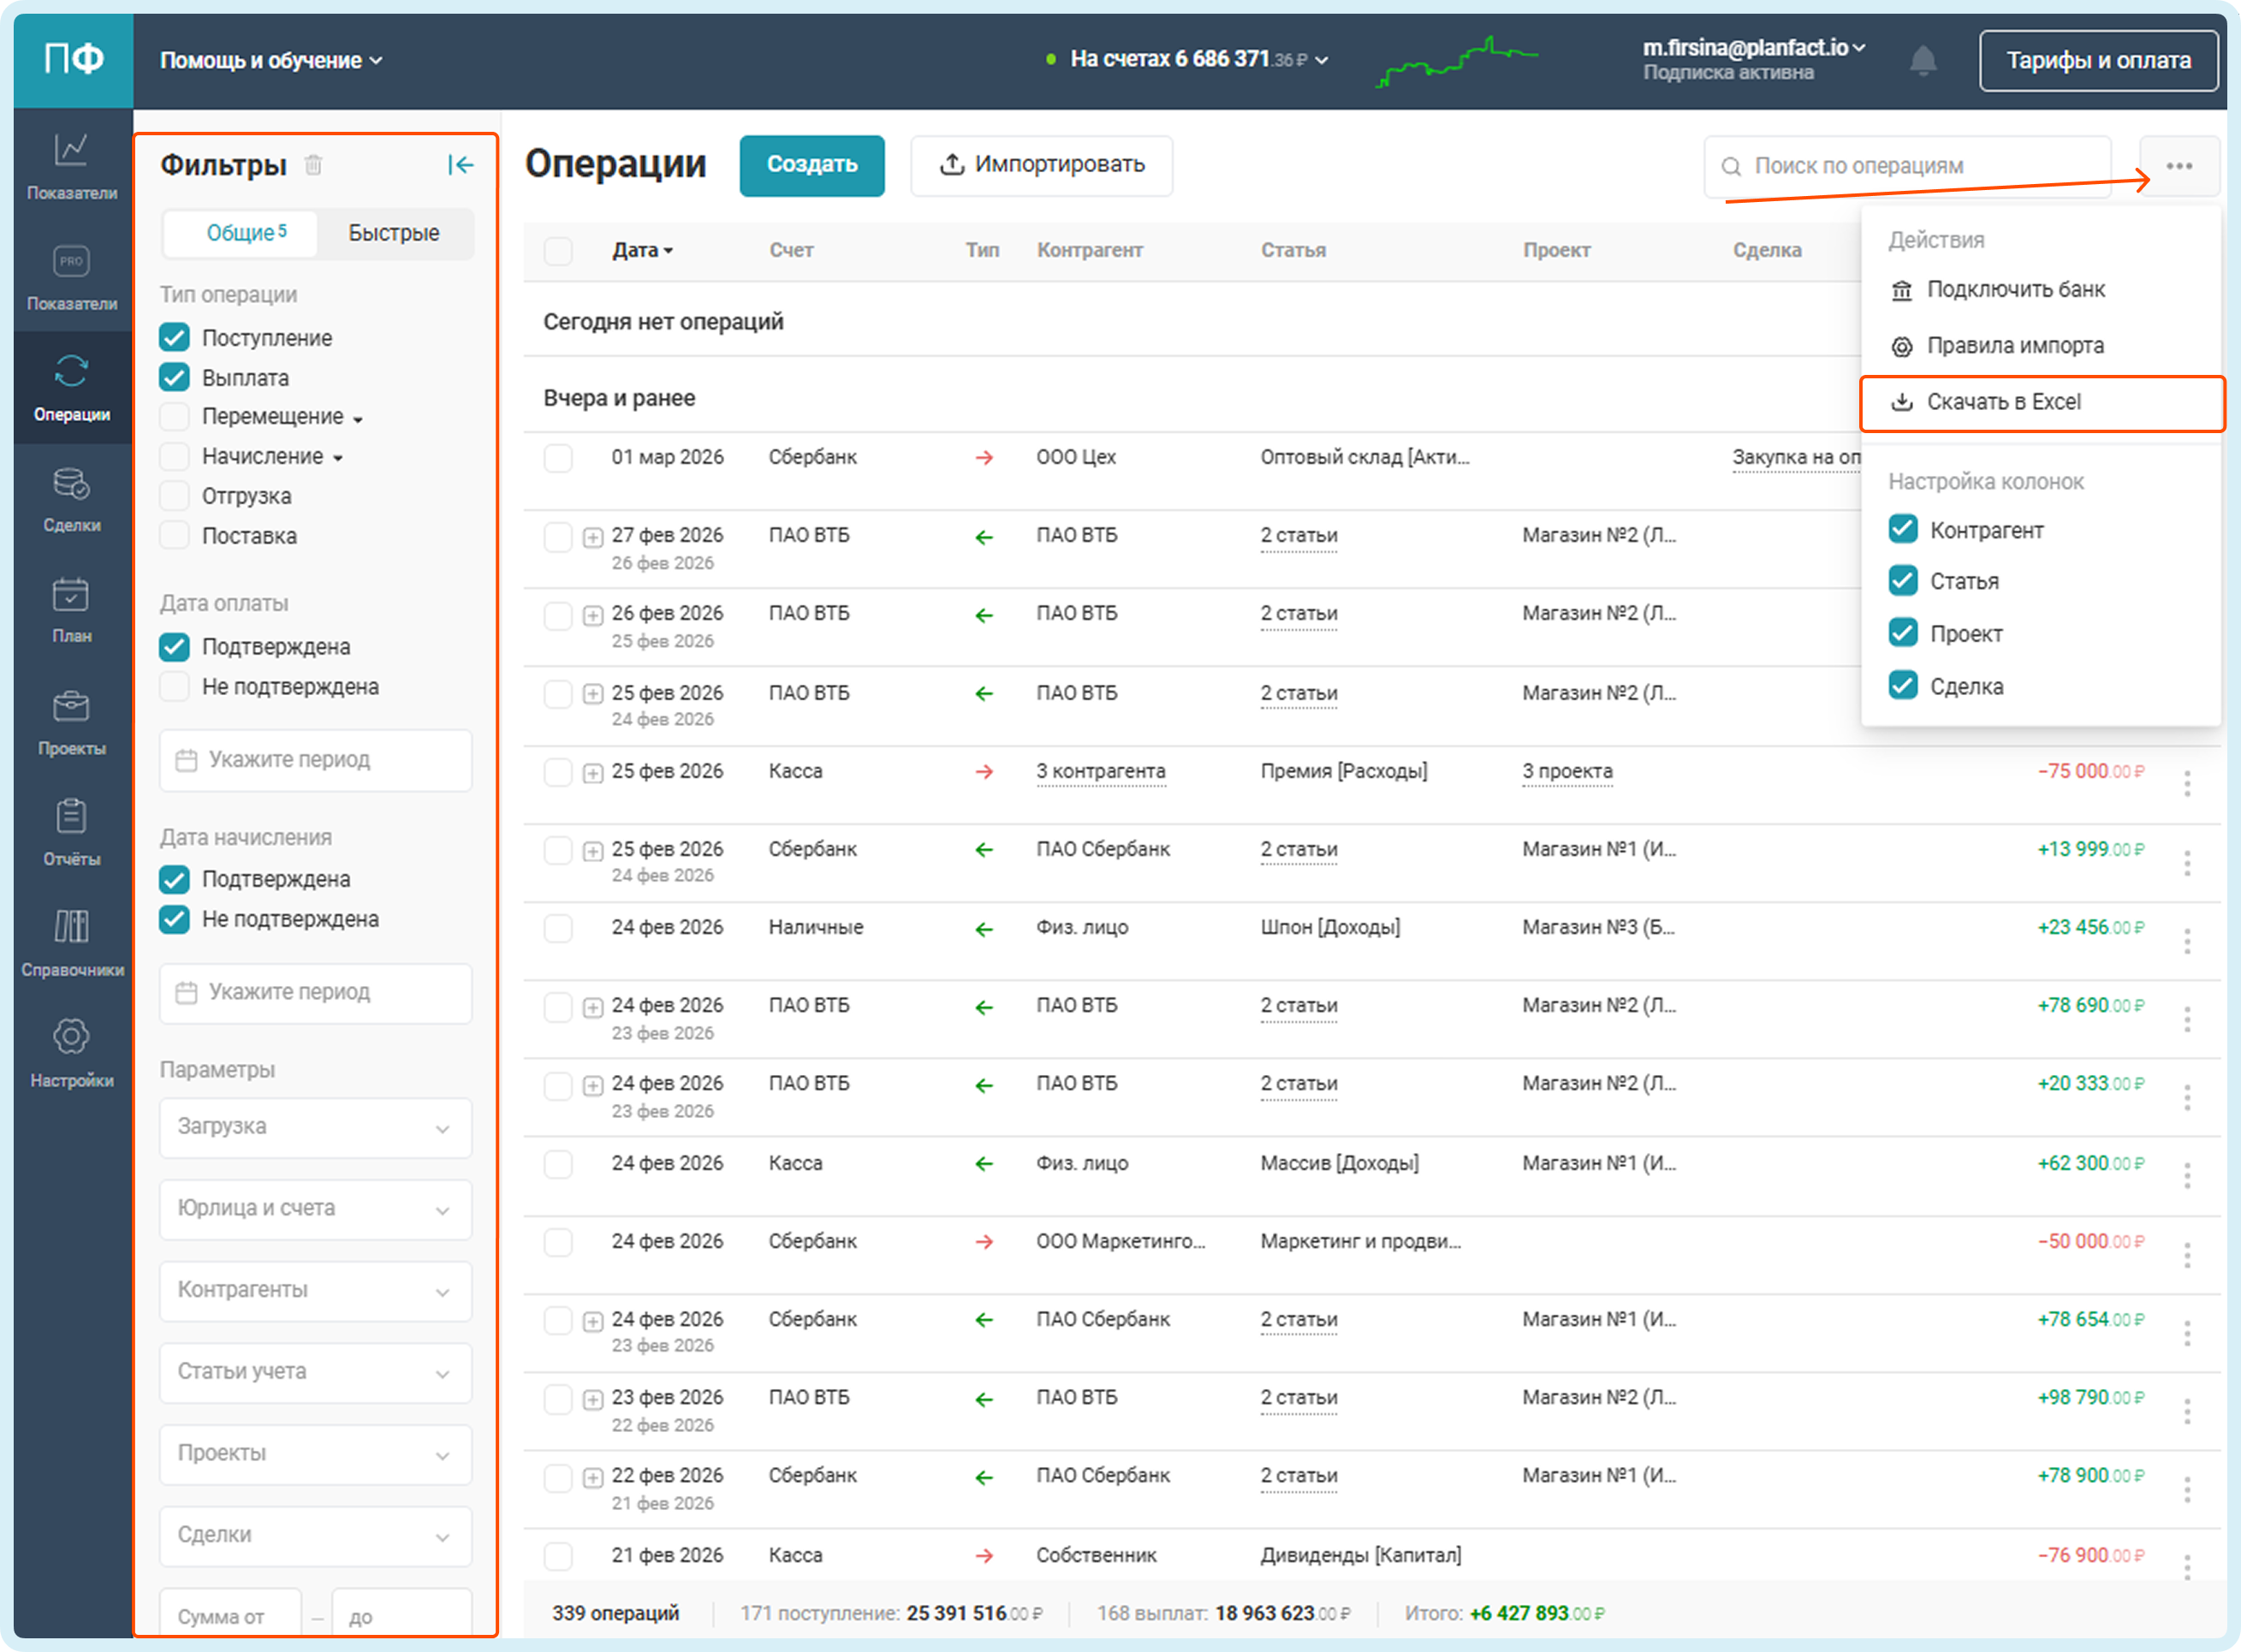Enable the Отгрузка checkbox
Screen dimensions: 2241x1652
click(x=175, y=496)
